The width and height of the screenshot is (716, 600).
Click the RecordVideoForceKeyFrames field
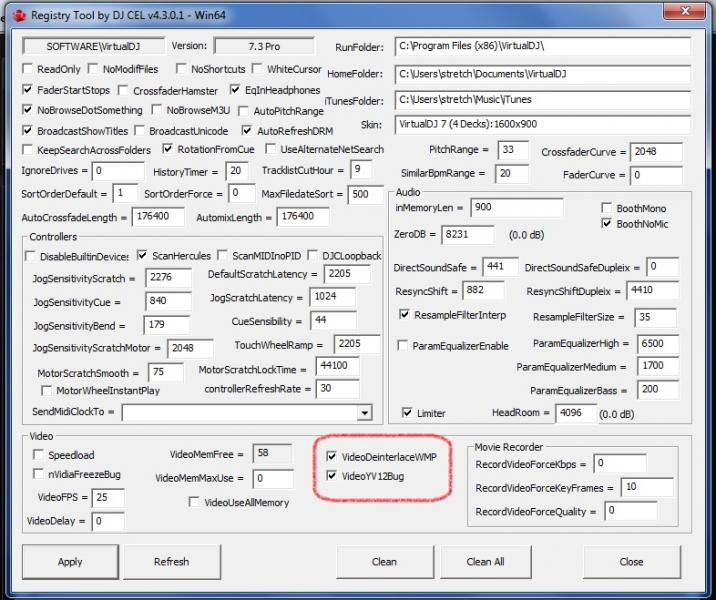[647, 487]
